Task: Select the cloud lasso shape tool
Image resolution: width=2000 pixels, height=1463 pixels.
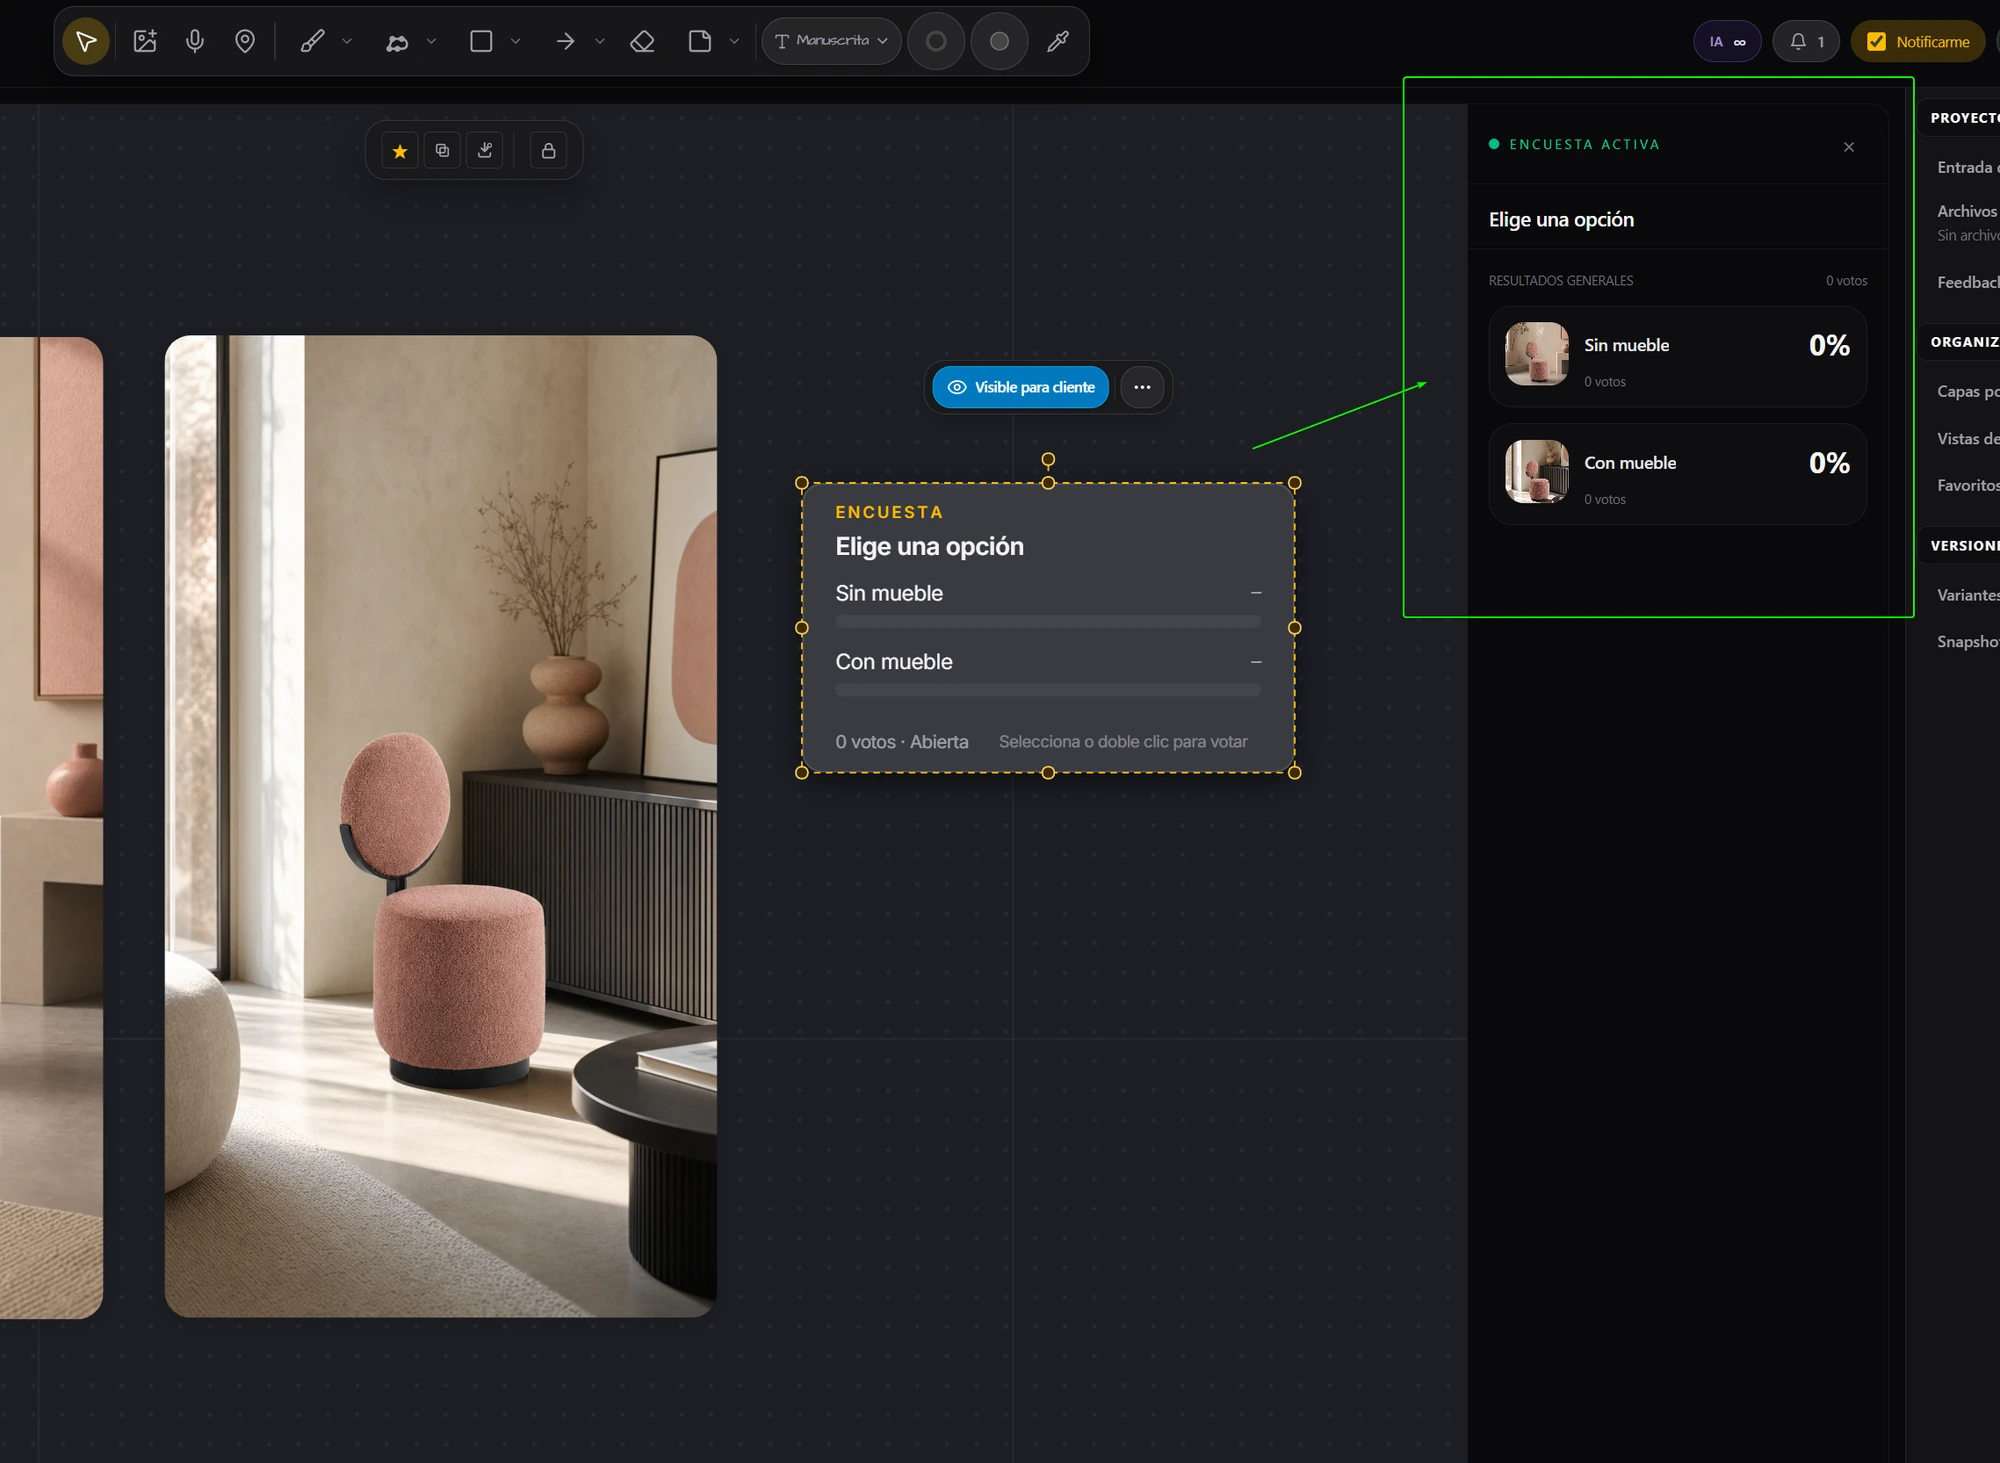Action: 397,41
